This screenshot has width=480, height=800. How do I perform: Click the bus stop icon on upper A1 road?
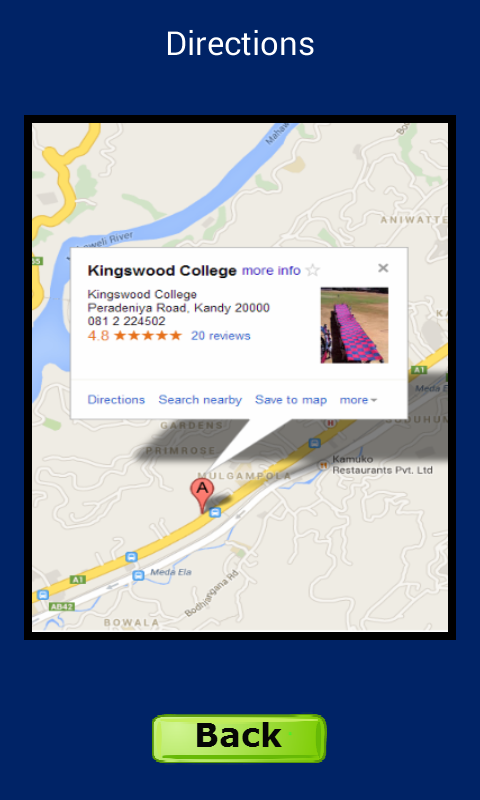click(x=314, y=443)
